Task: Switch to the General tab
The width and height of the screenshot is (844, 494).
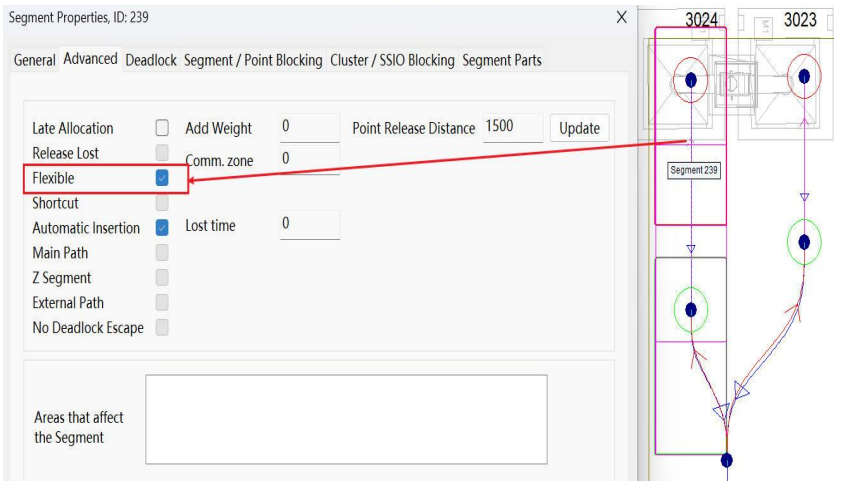Action: click(x=34, y=60)
